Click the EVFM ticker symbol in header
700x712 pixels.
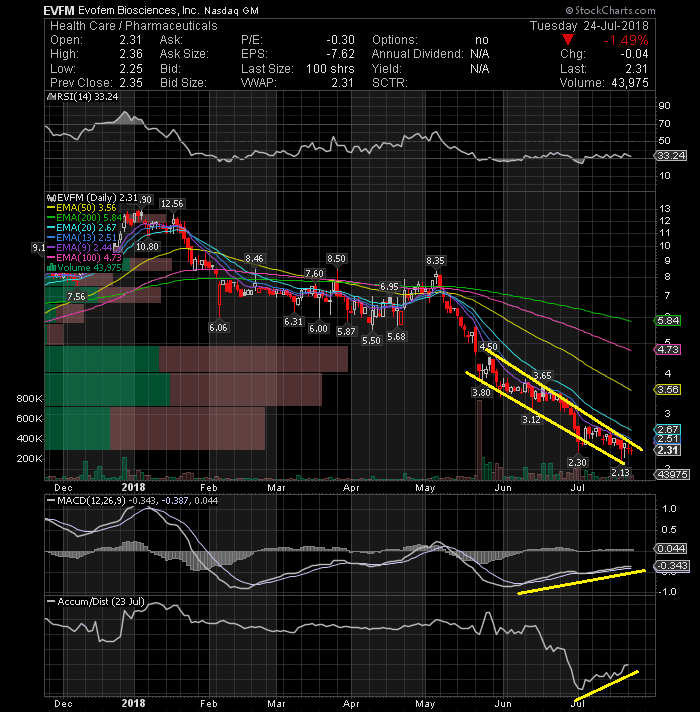59,10
